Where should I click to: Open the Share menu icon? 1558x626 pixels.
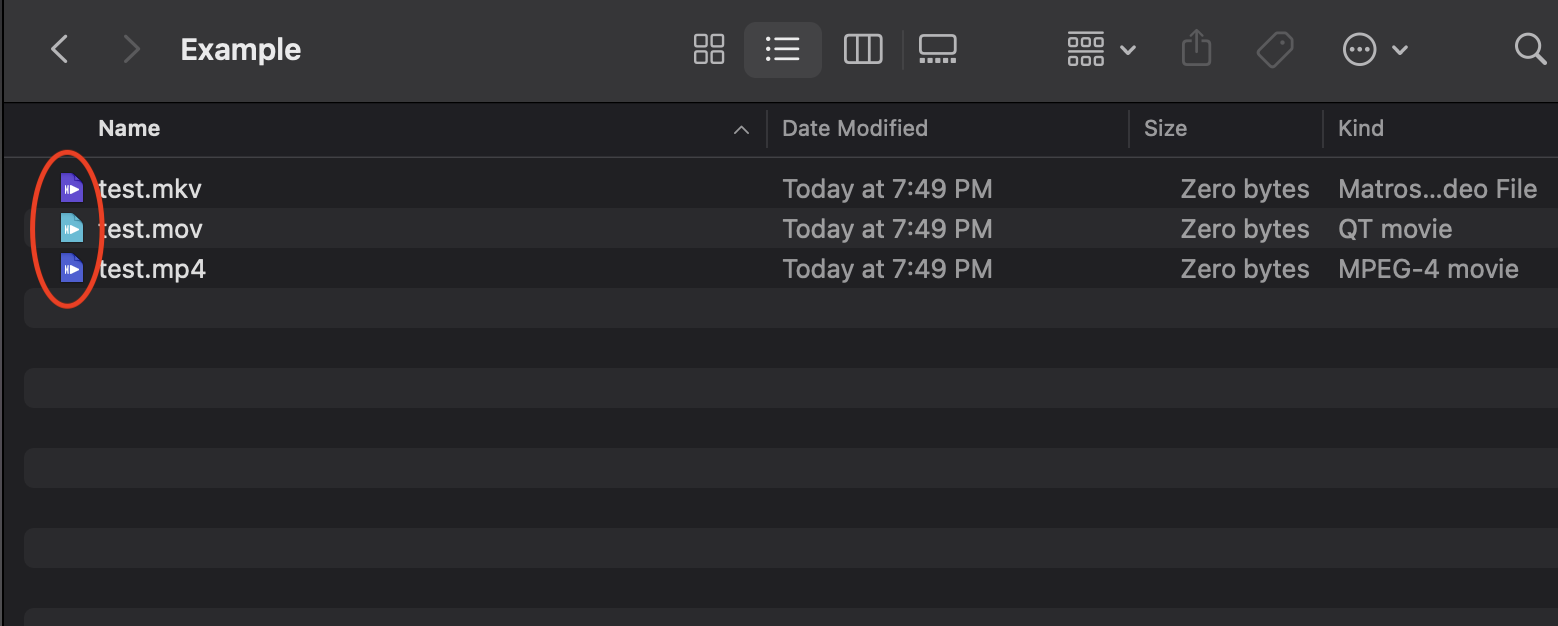pos(1196,48)
